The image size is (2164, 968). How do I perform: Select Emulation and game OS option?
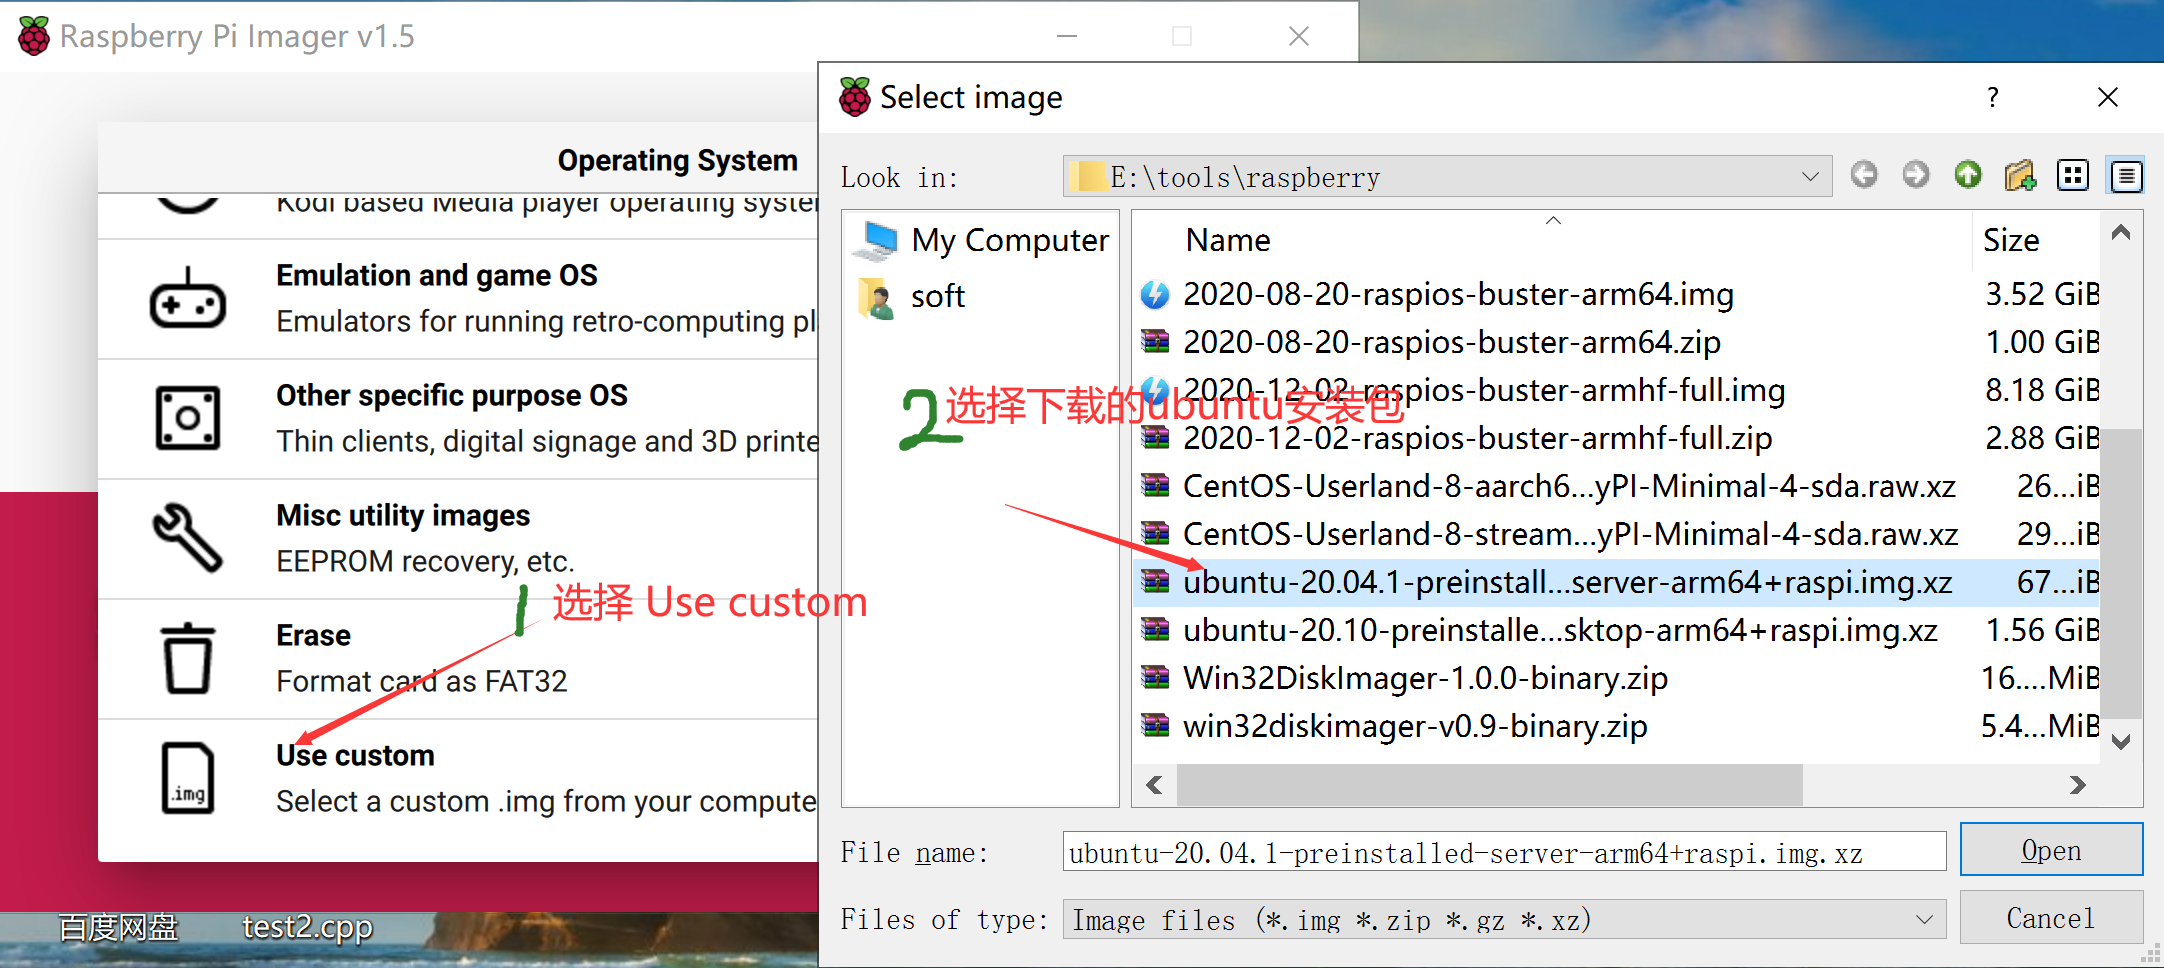coord(459,299)
